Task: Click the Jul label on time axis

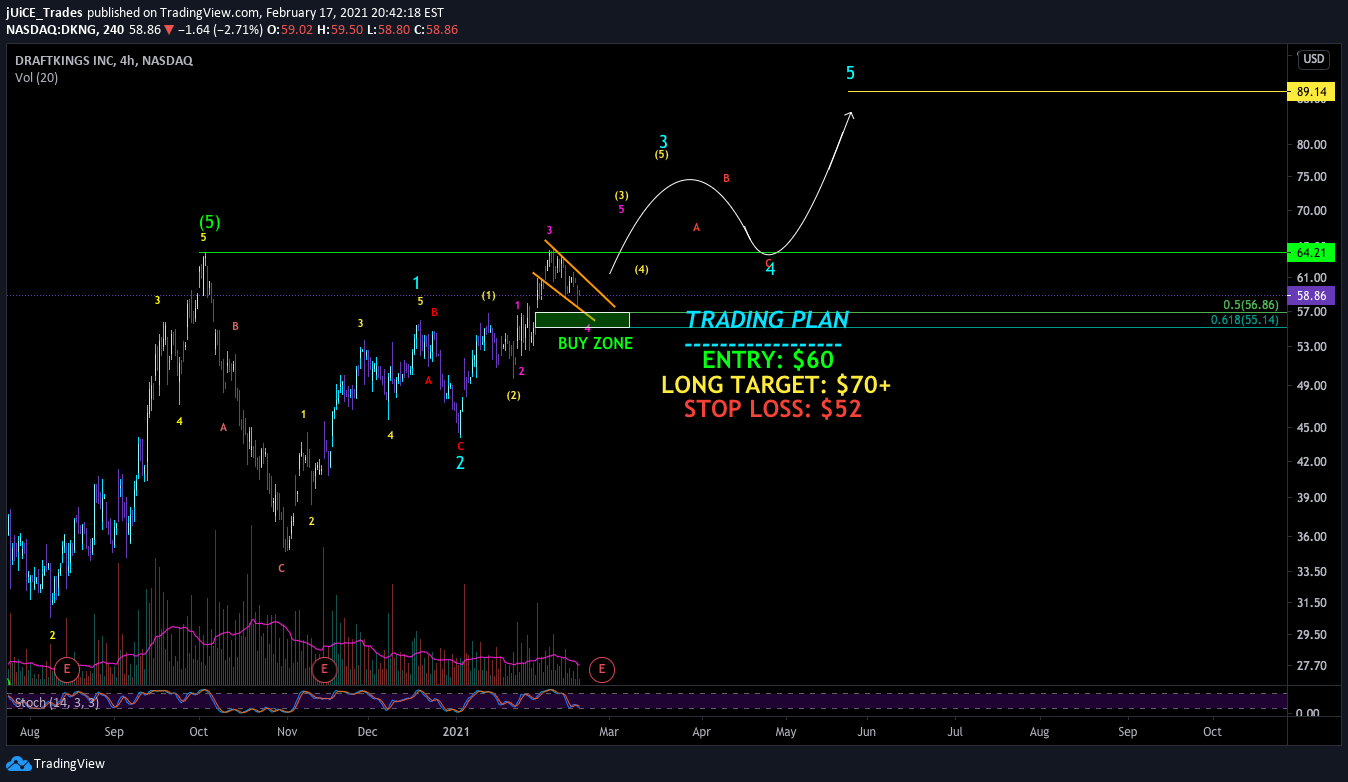Action: [955, 732]
